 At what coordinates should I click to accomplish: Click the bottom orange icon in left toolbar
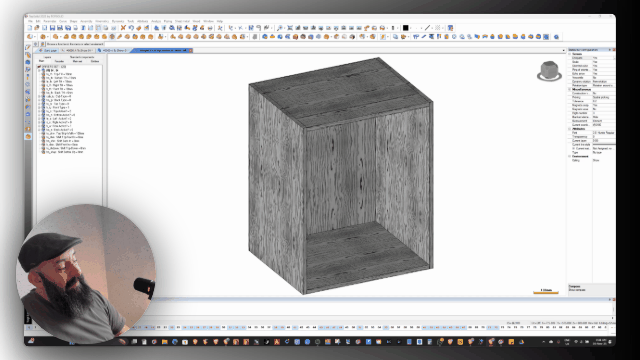28,136
